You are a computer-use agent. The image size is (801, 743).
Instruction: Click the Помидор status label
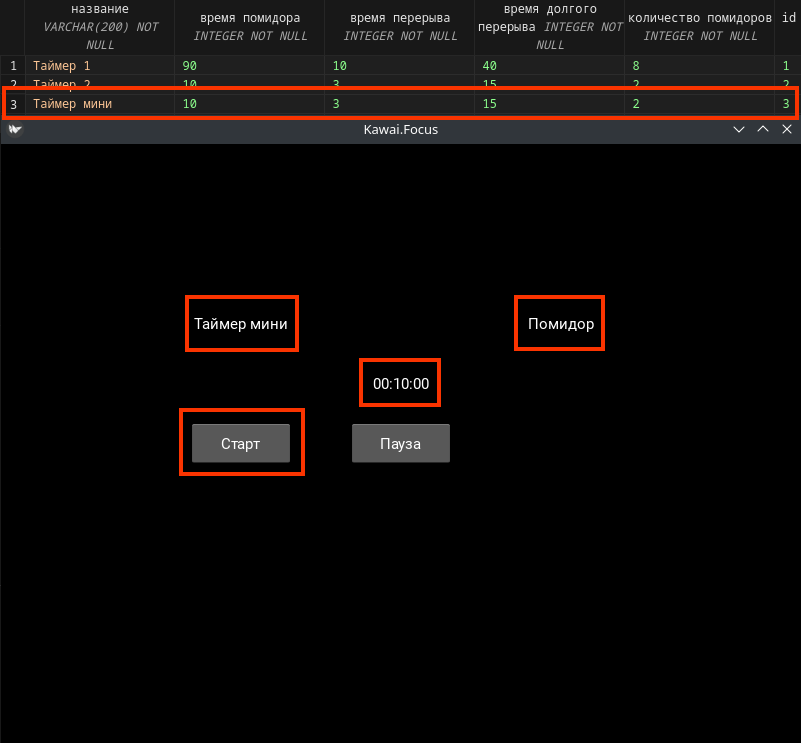click(560, 324)
